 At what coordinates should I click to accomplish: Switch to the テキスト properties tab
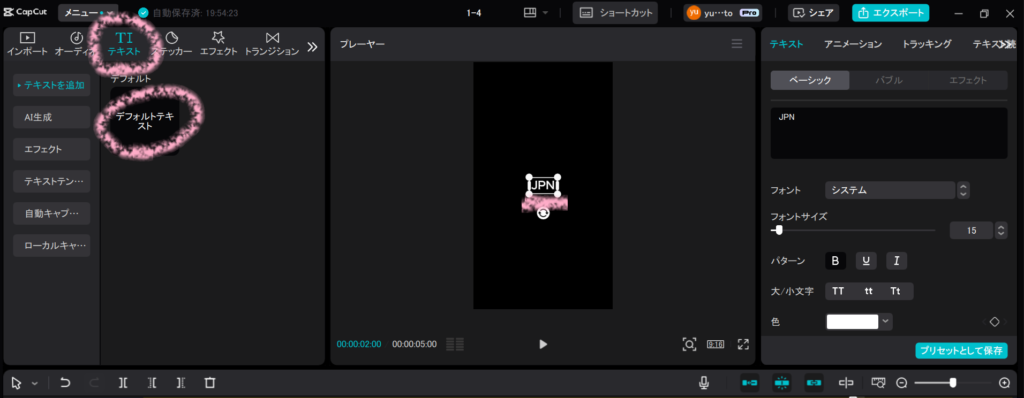pos(786,44)
